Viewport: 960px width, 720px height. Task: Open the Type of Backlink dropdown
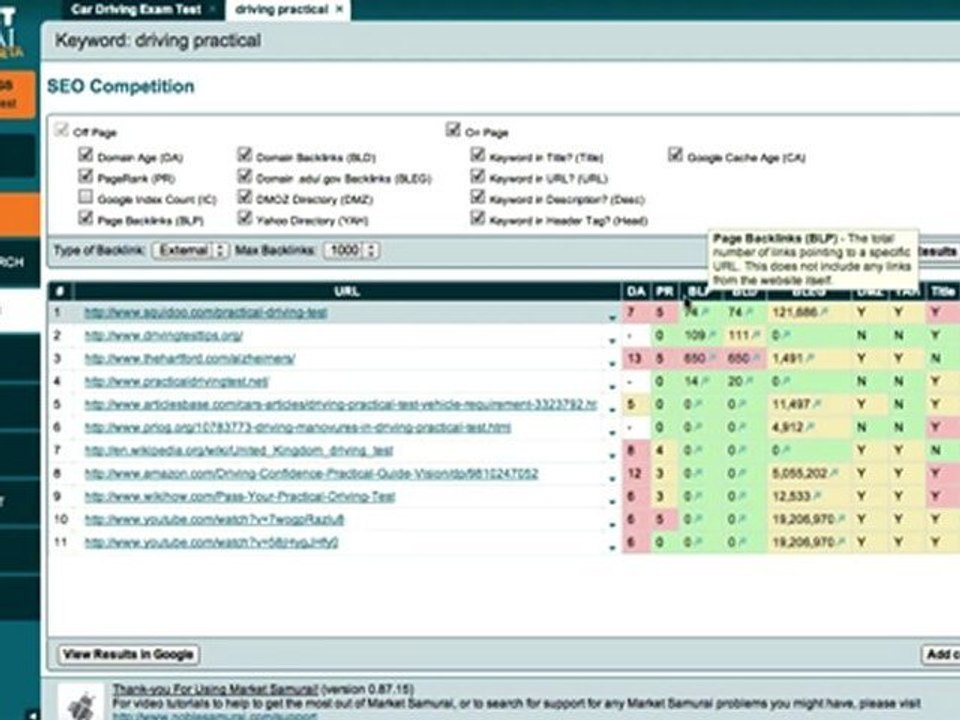(x=190, y=250)
